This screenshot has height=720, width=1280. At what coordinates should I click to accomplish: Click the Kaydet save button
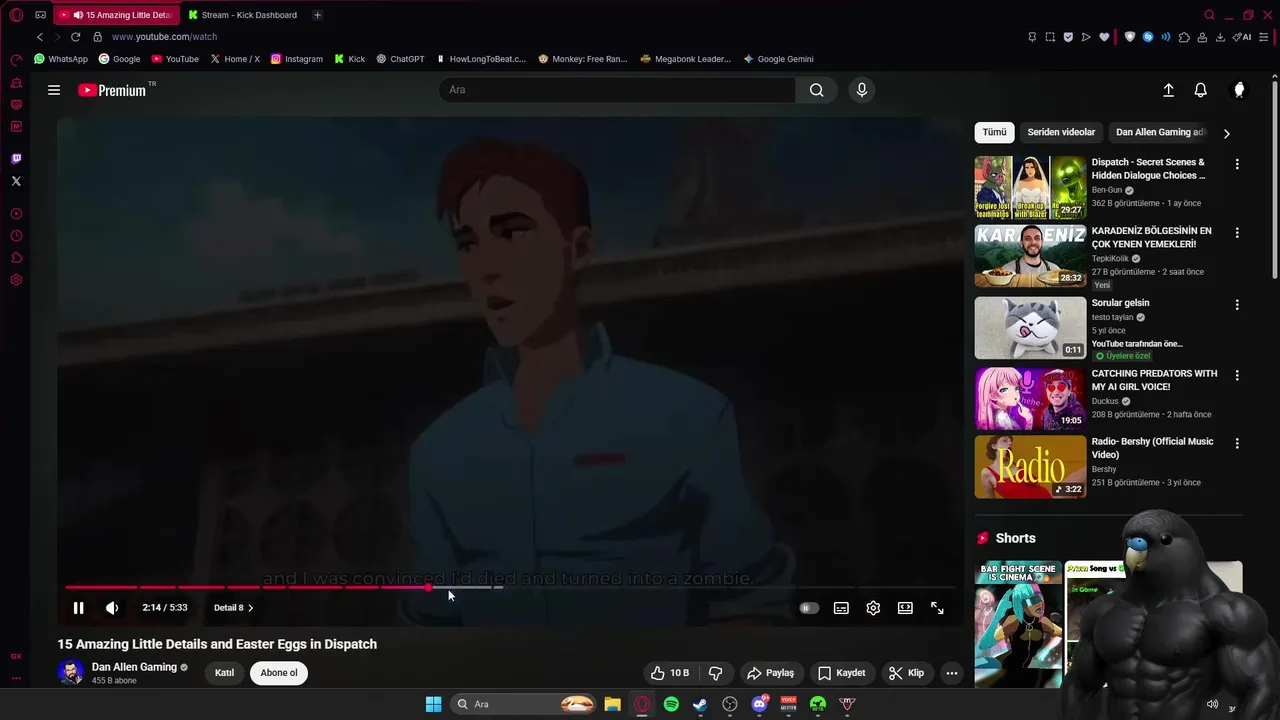(841, 673)
